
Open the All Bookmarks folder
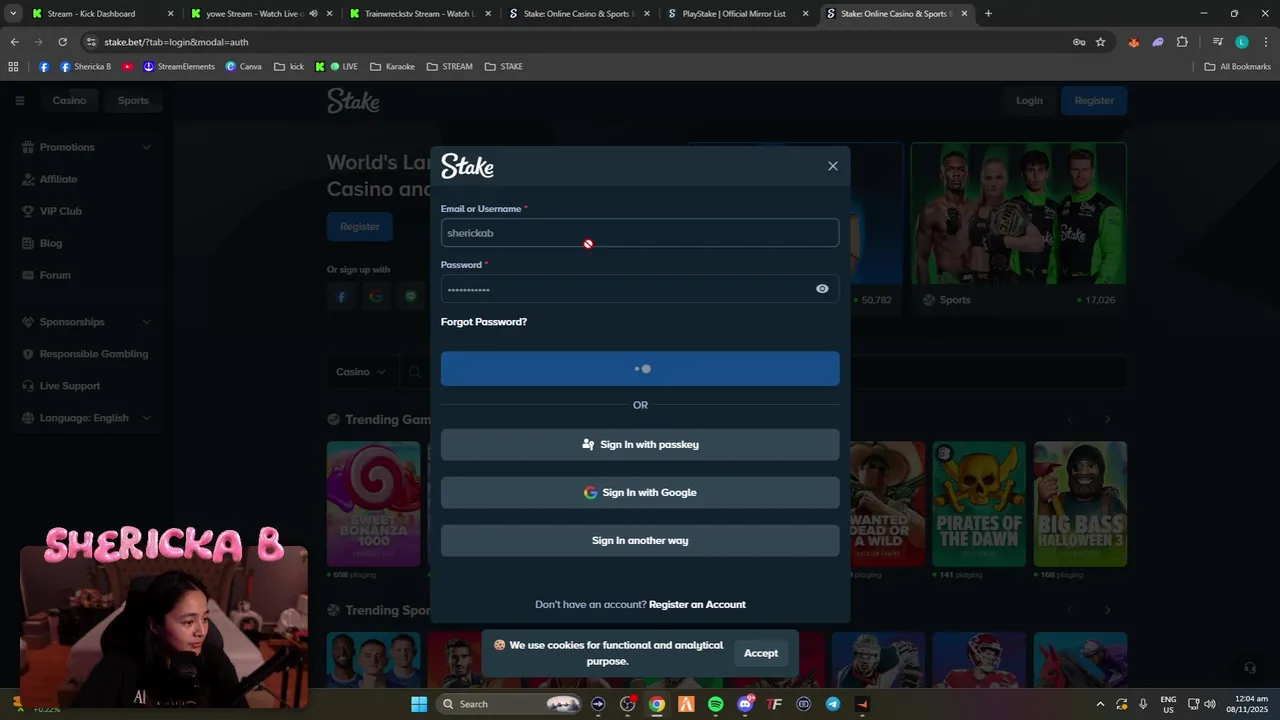pos(1237,67)
